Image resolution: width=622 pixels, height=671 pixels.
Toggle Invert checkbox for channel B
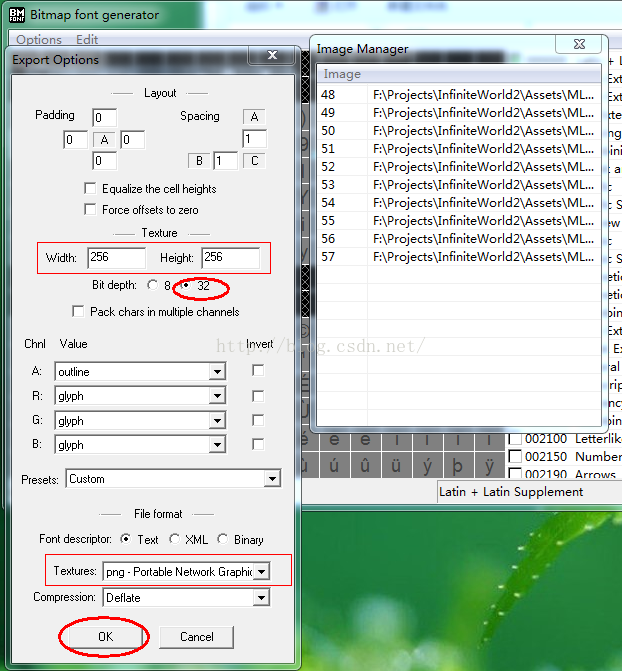[x=258, y=444]
